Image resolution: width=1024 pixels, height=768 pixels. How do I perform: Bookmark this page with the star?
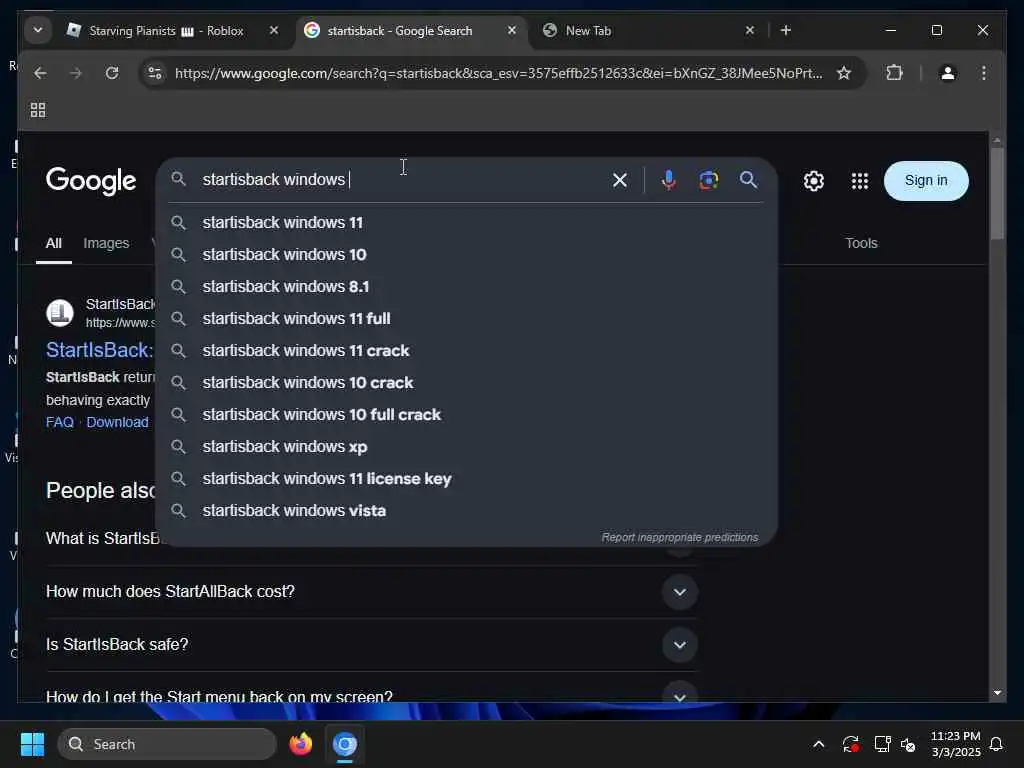pos(844,72)
